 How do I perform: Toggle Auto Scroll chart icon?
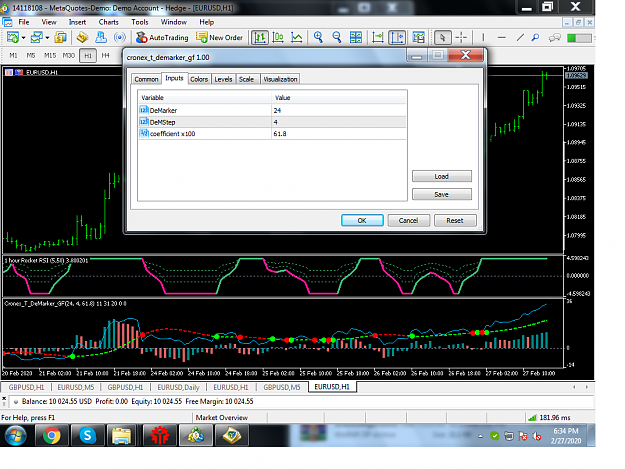[x=377, y=37]
